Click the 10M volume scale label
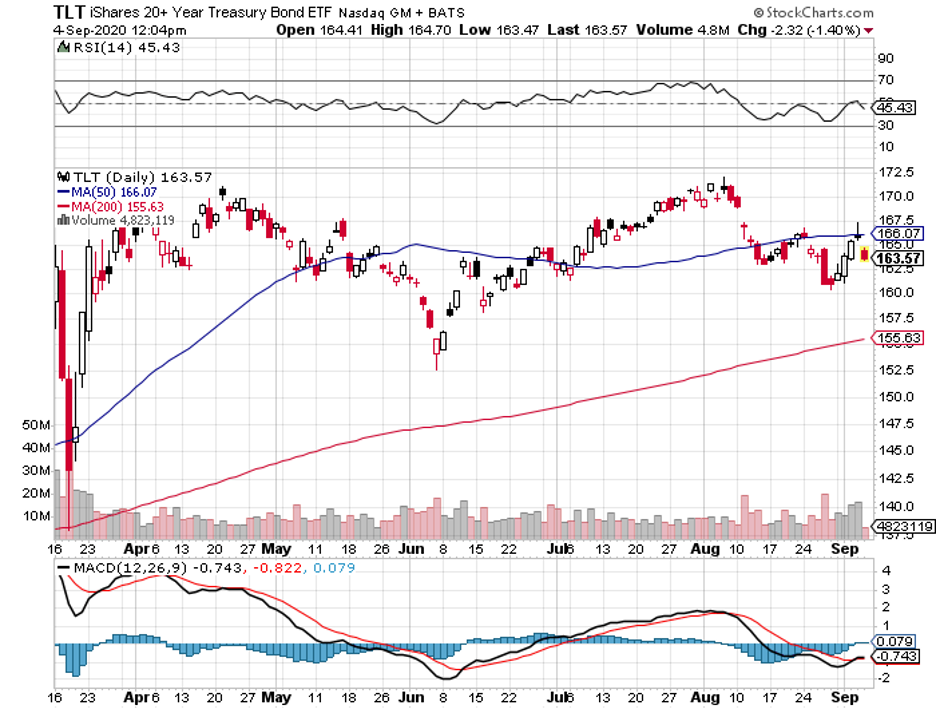936x708 pixels. coord(36,516)
